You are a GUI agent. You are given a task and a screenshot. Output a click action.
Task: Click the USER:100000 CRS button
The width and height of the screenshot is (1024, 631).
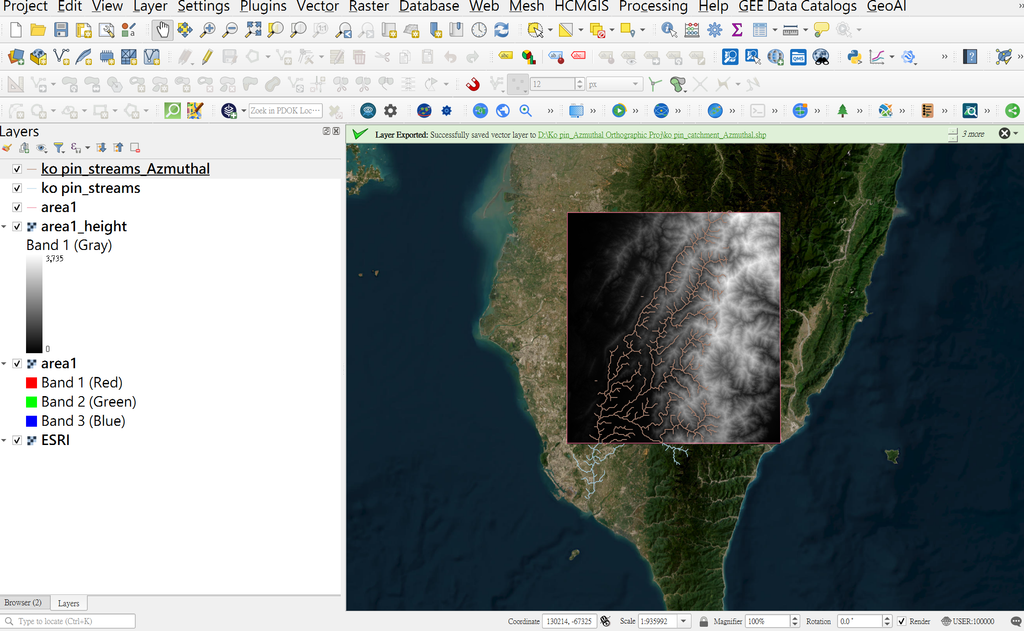tap(968, 621)
